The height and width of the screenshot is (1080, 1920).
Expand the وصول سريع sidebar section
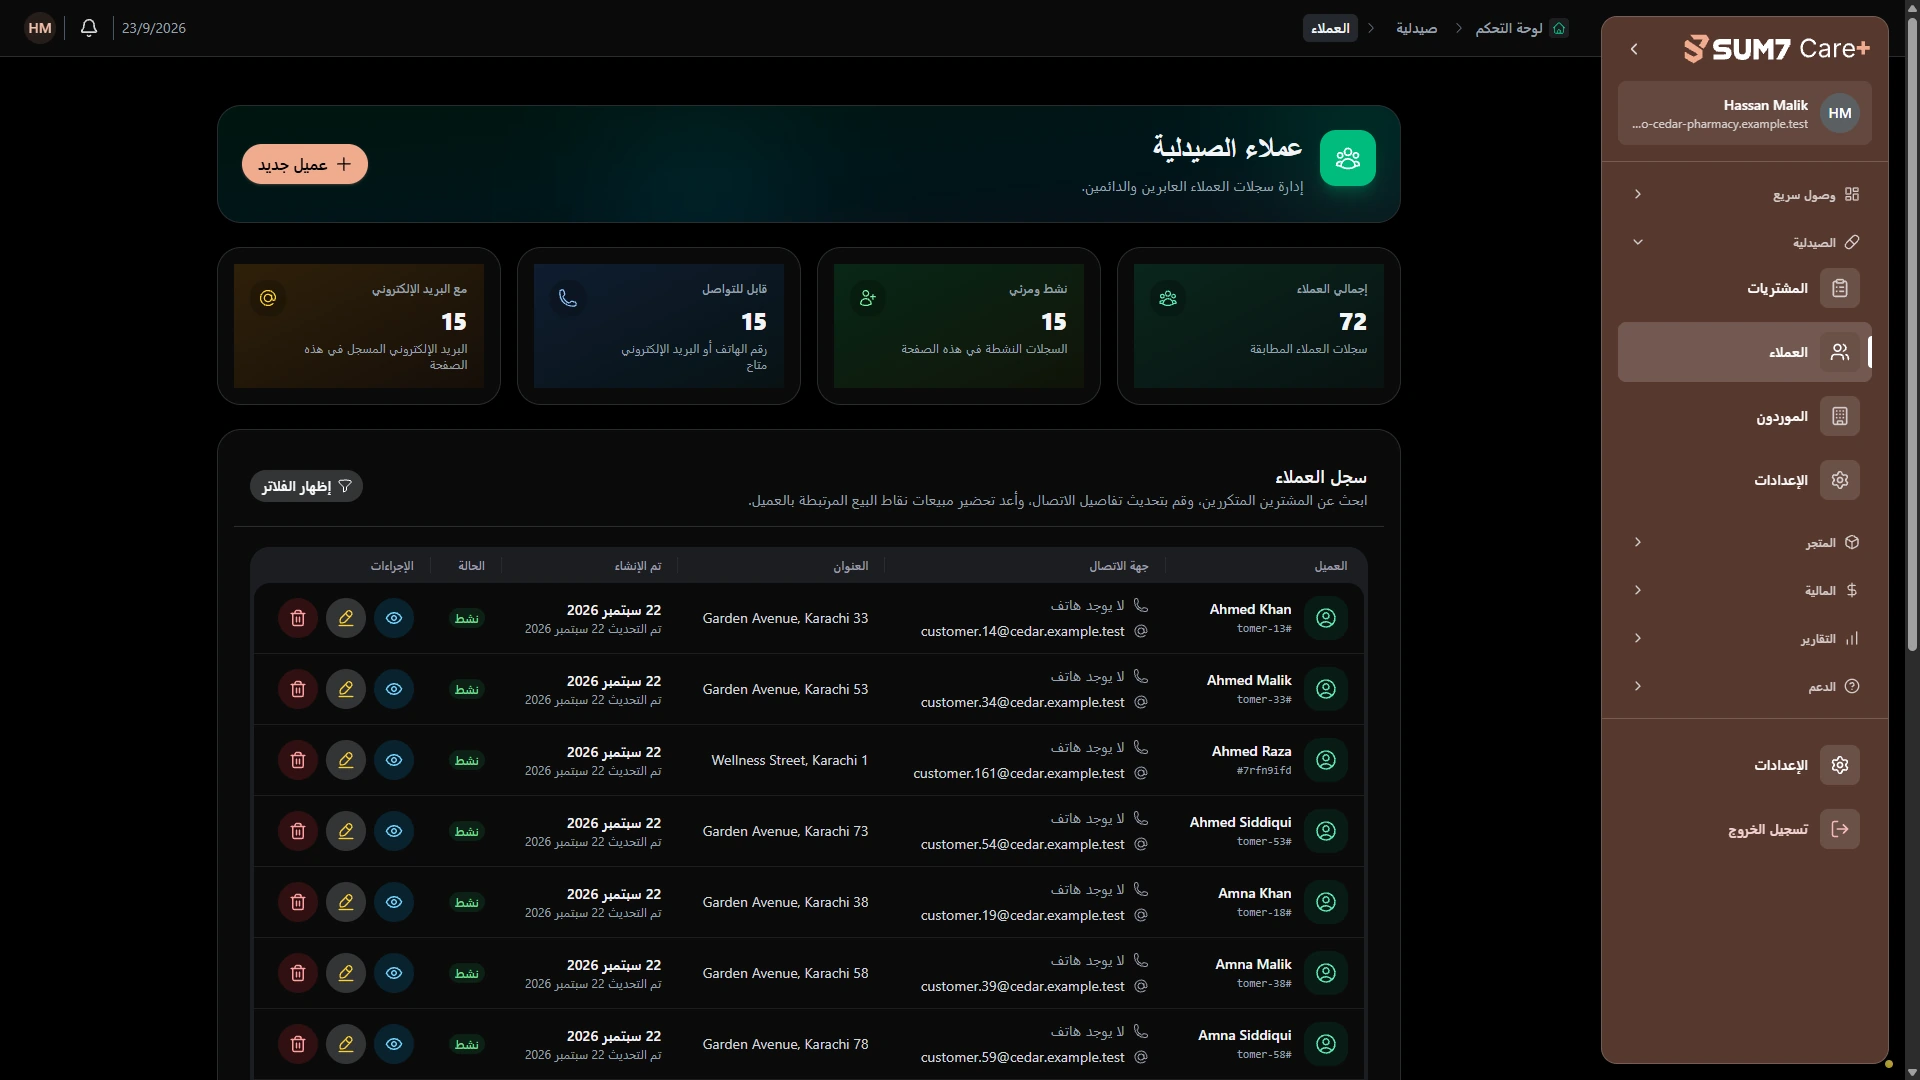1745,194
